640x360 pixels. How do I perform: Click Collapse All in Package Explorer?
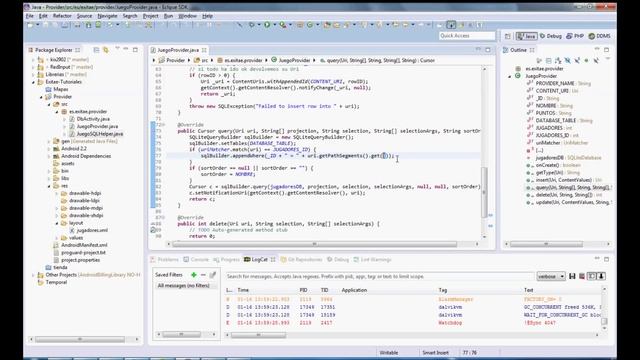(x=96, y=50)
